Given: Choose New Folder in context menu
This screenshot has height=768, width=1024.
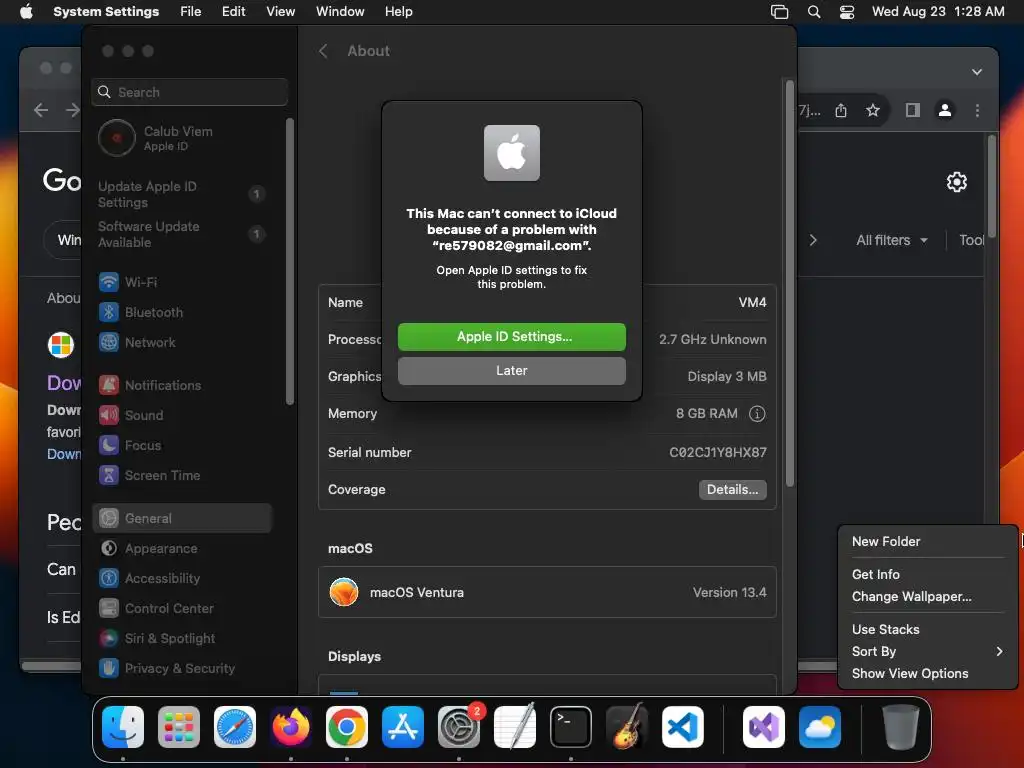Looking at the screenshot, I should click(x=927, y=541).
